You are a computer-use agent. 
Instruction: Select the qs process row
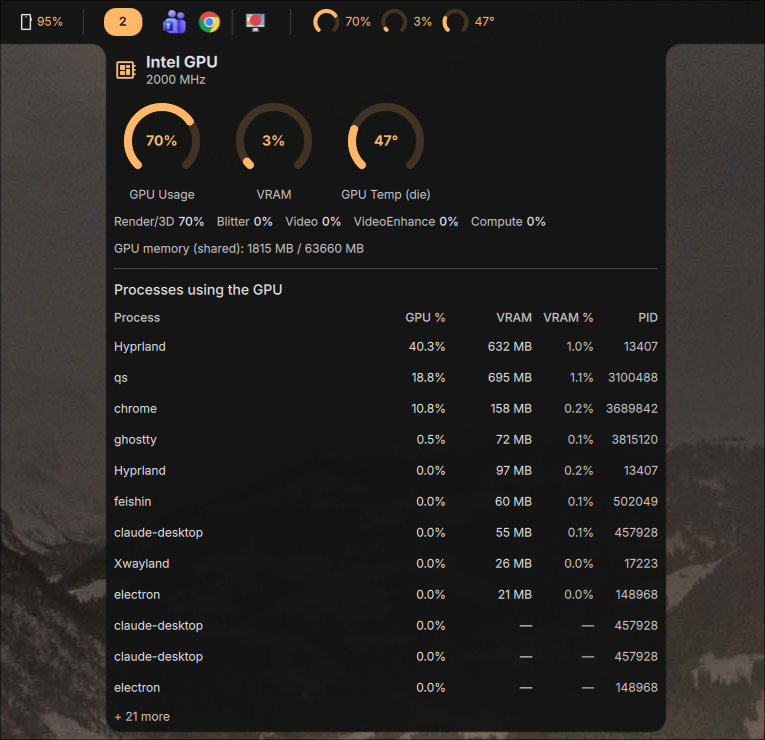click(x=386, y=378)
